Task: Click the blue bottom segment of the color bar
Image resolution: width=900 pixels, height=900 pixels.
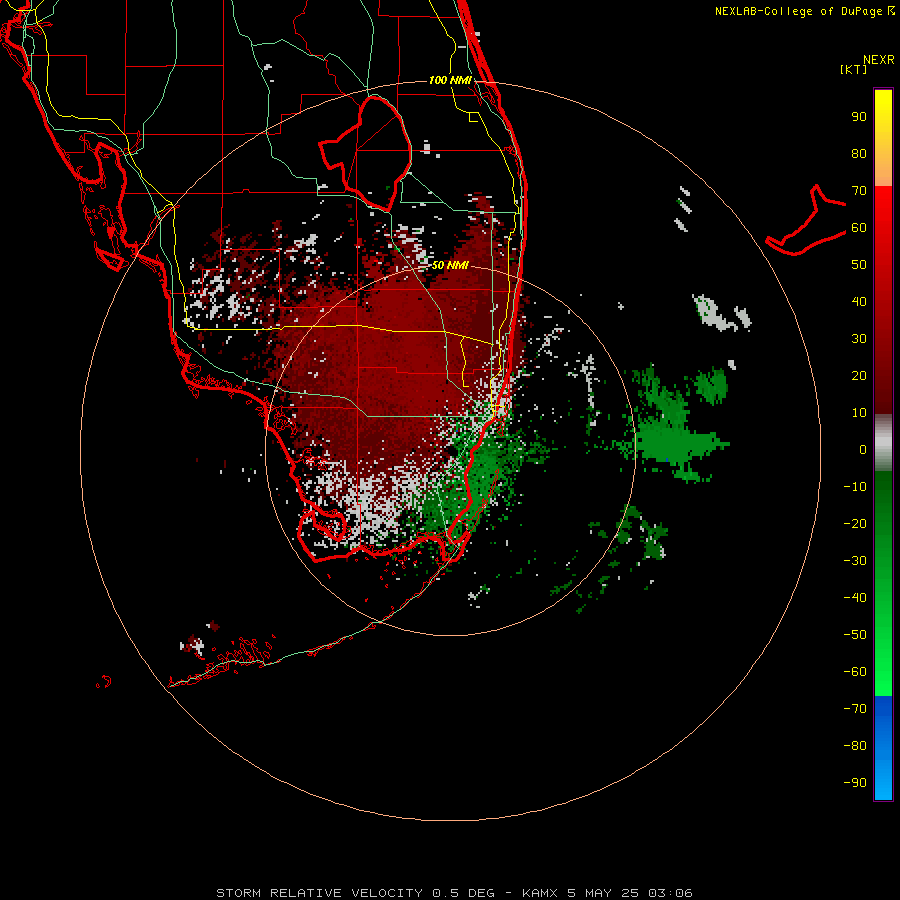Action: pyautogui.click(x=883, y=748)
